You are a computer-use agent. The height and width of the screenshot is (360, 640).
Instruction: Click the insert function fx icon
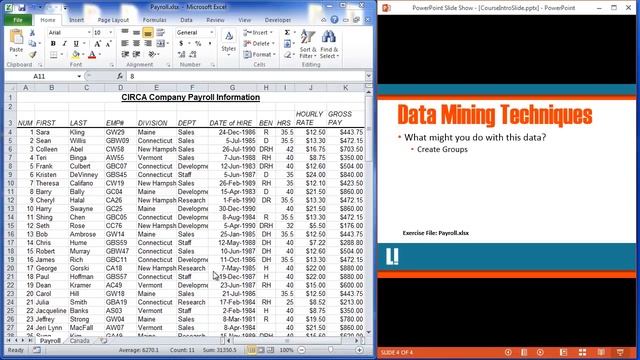tap(120, 76)
